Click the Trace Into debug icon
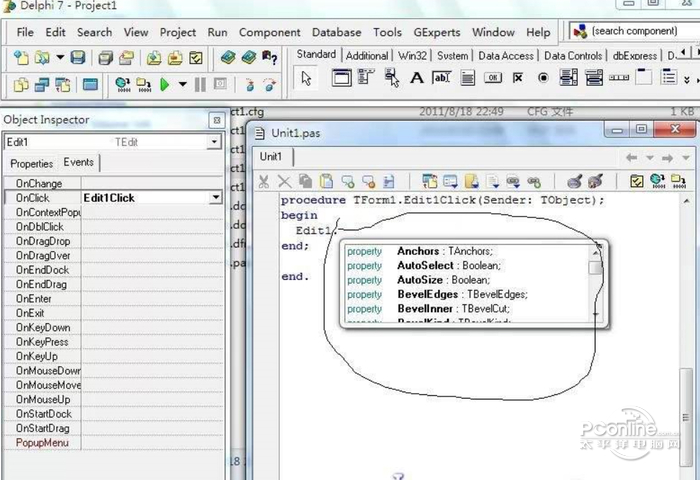 250,84
